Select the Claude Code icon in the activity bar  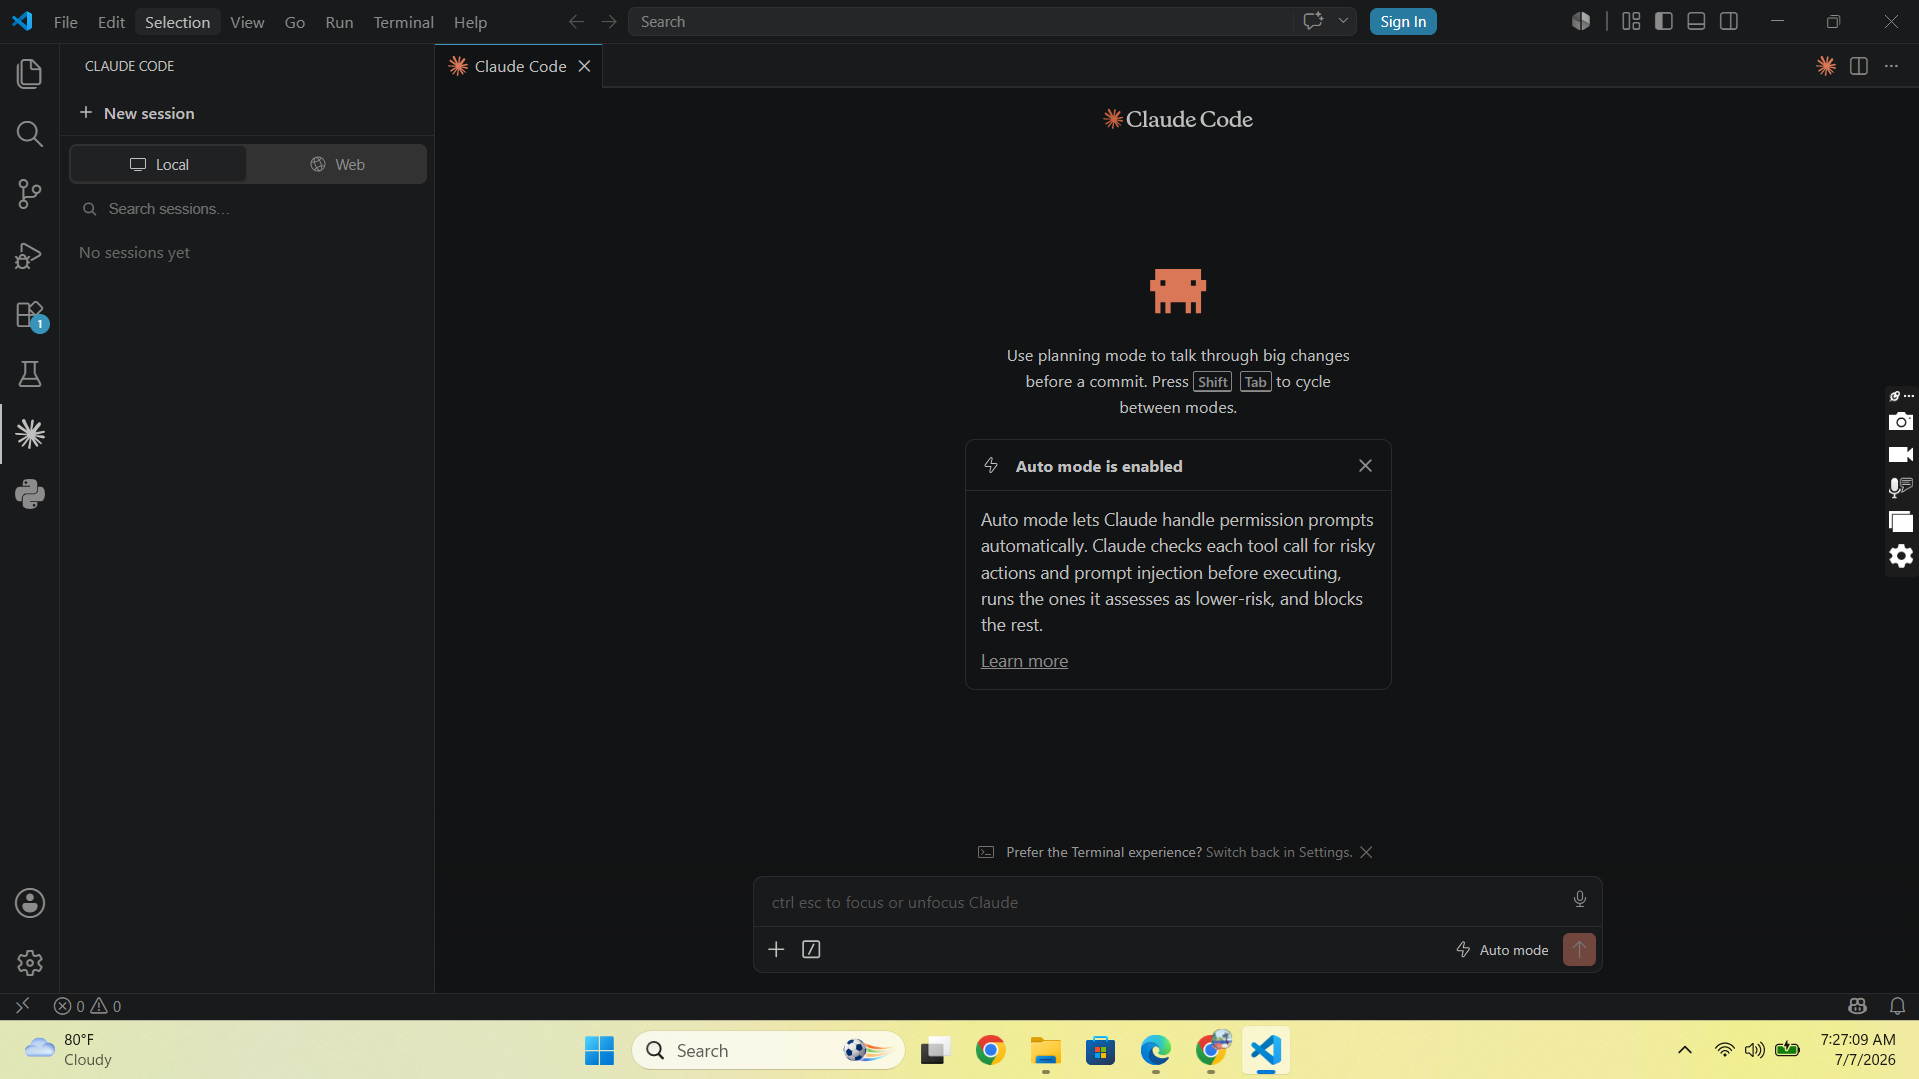pos(30,434)
